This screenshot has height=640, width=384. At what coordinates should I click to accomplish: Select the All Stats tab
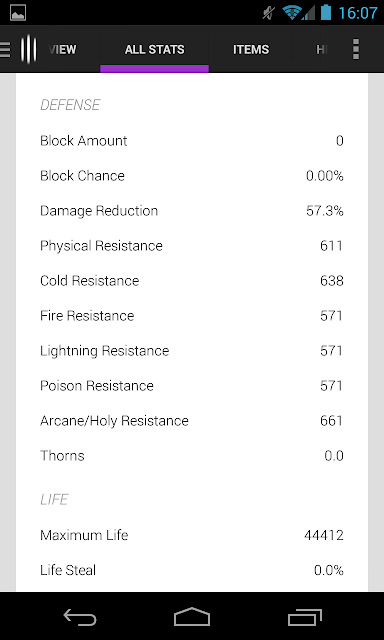point(155,49)
